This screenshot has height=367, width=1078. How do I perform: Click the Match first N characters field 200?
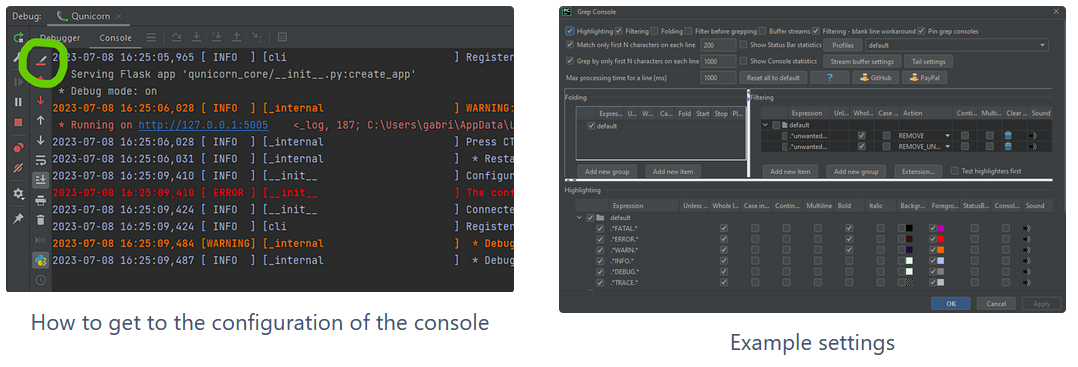point(718,45)
